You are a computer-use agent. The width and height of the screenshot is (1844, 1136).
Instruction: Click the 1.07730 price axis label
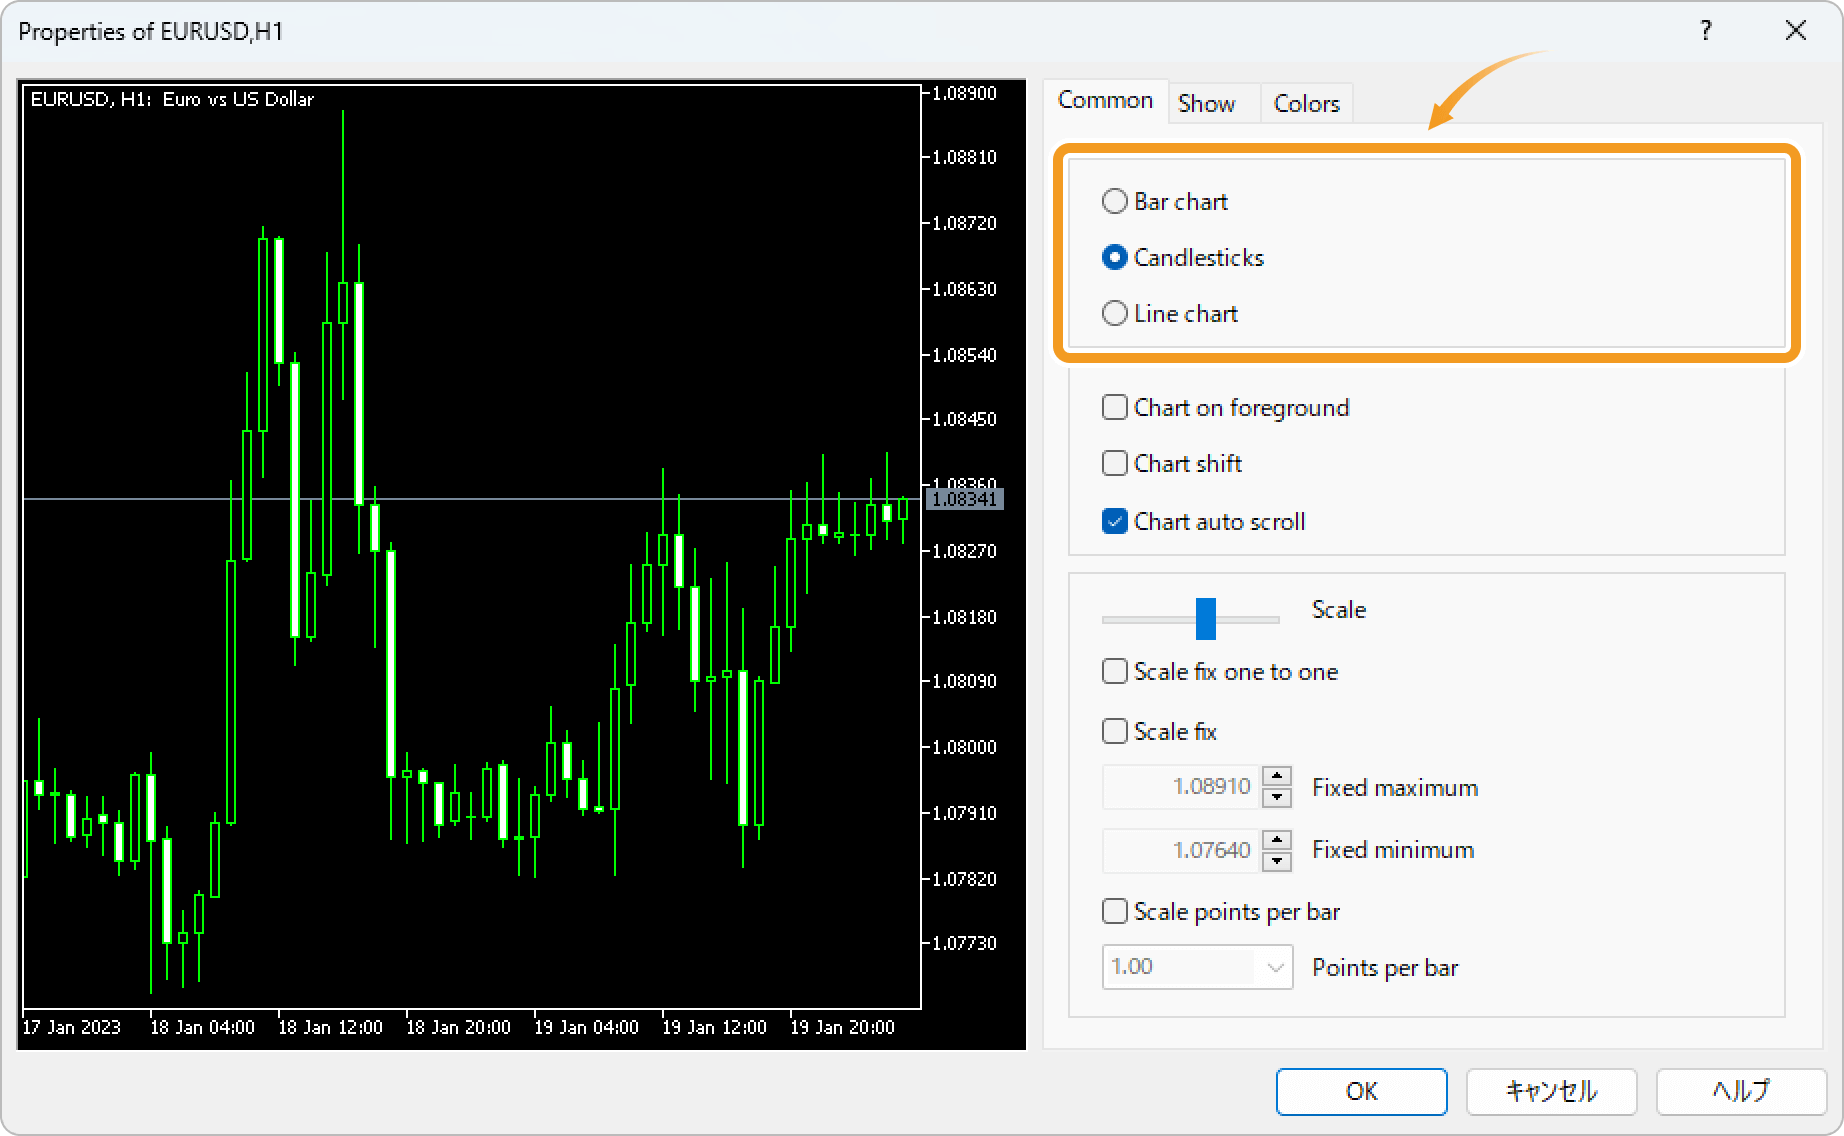coord(964,943)
